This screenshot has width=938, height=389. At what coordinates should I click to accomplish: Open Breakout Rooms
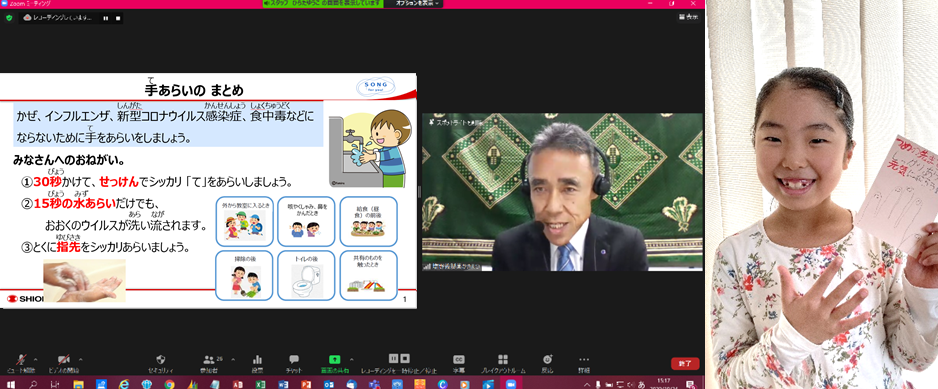(503, 363)
